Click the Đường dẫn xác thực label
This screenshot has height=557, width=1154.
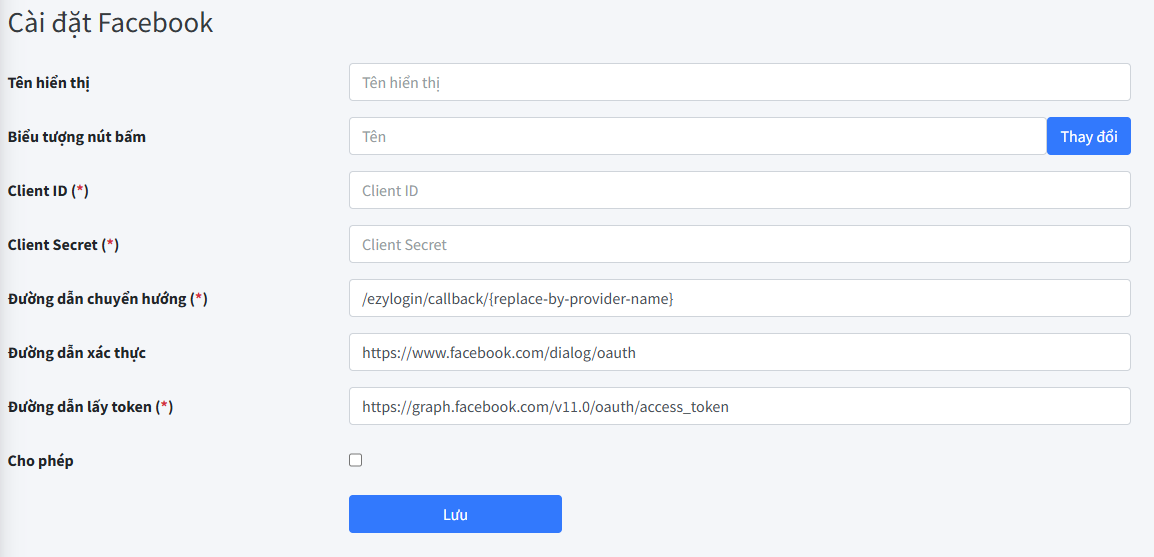[77, 353]
